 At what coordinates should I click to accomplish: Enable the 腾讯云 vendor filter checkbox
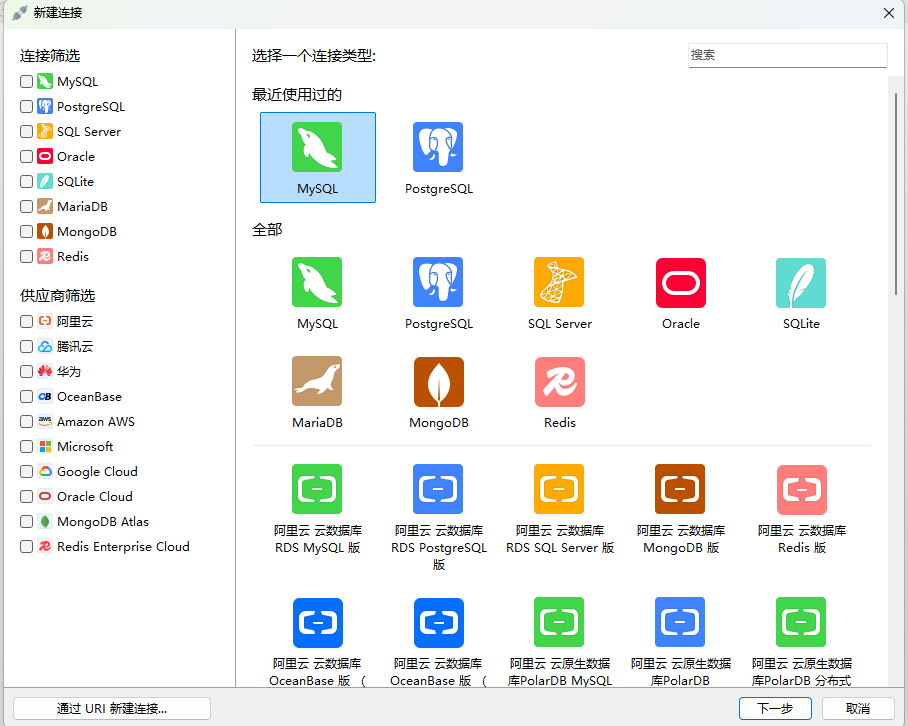tap(26, 346)
